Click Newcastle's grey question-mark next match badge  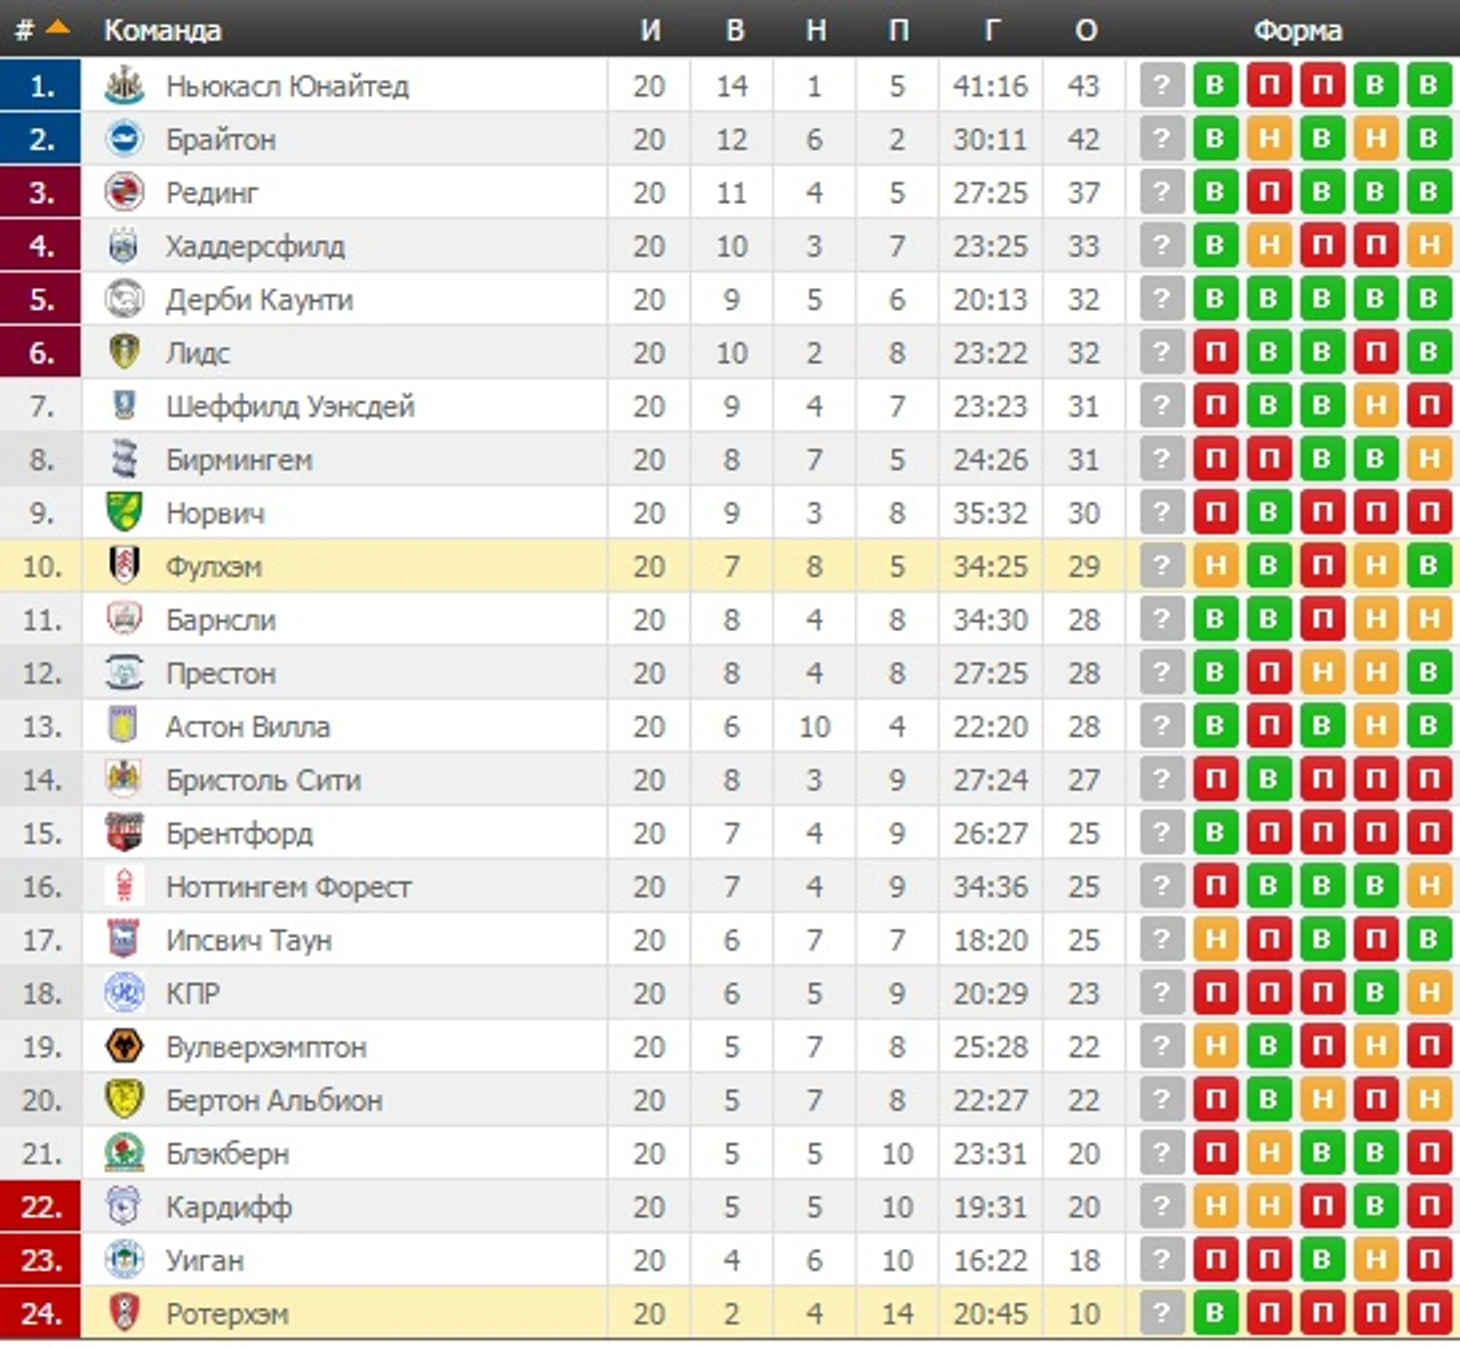click(x=1161, y=86)
